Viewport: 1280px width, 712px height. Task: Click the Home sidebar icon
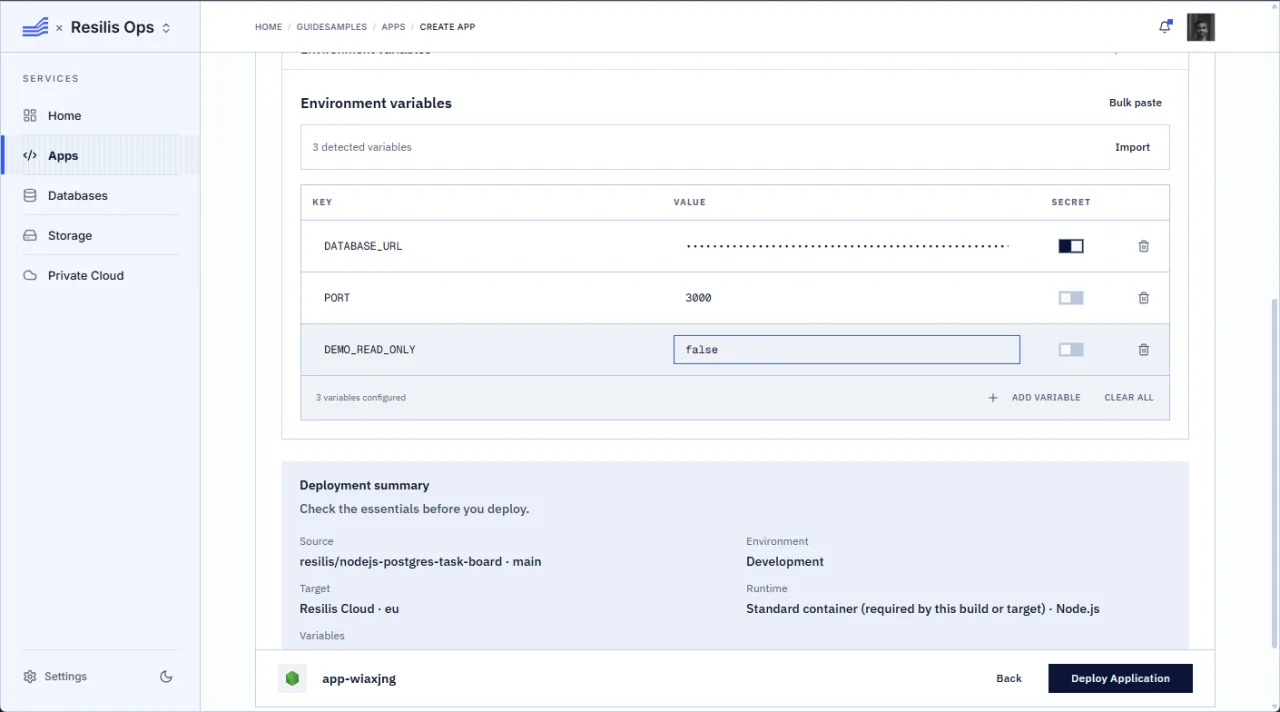tap(30, 116)
